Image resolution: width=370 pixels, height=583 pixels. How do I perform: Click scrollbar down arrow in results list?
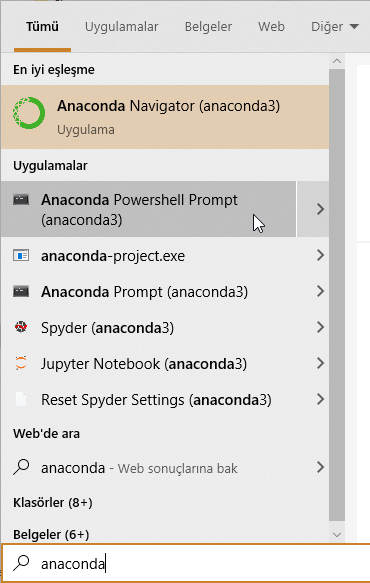(337, 535)
